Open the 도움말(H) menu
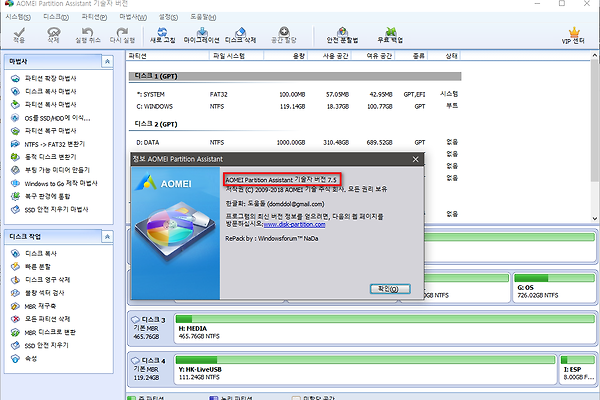Screen dimensions: 600x400 pyautogui.click(x=203, y=17)
